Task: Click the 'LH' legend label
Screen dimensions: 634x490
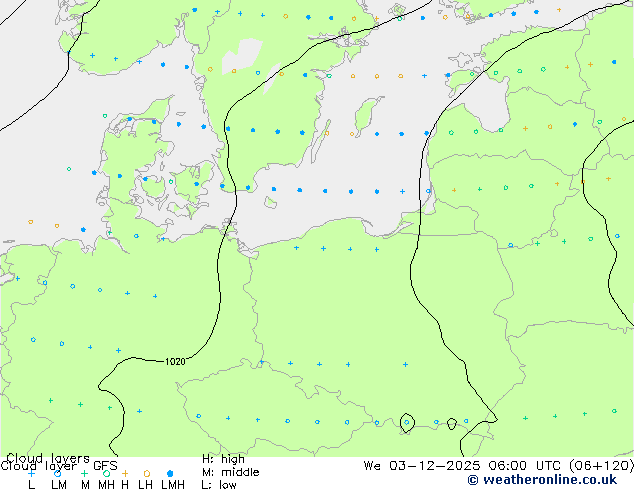Action: (145, 484)
